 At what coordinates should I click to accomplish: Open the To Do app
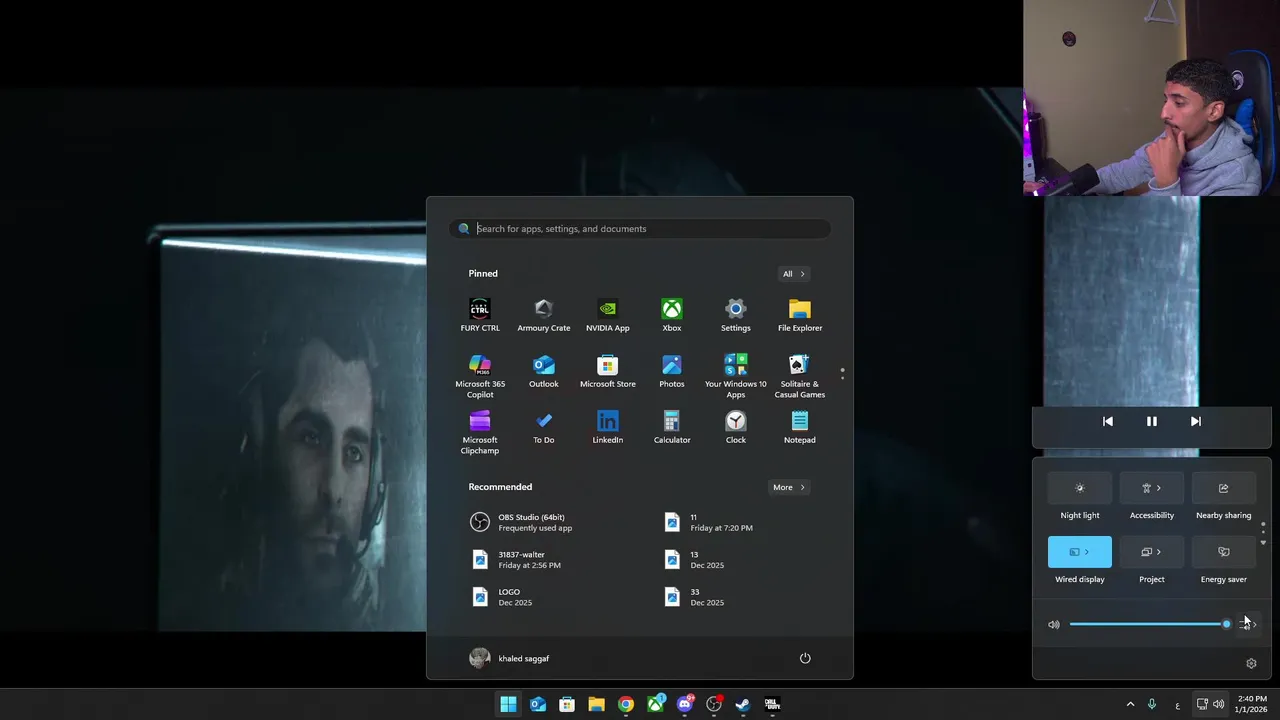(544, 427)
